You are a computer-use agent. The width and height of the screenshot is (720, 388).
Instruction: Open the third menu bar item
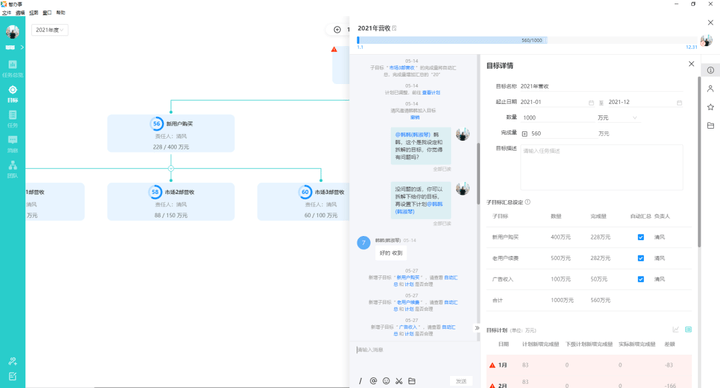coord(34,13)
